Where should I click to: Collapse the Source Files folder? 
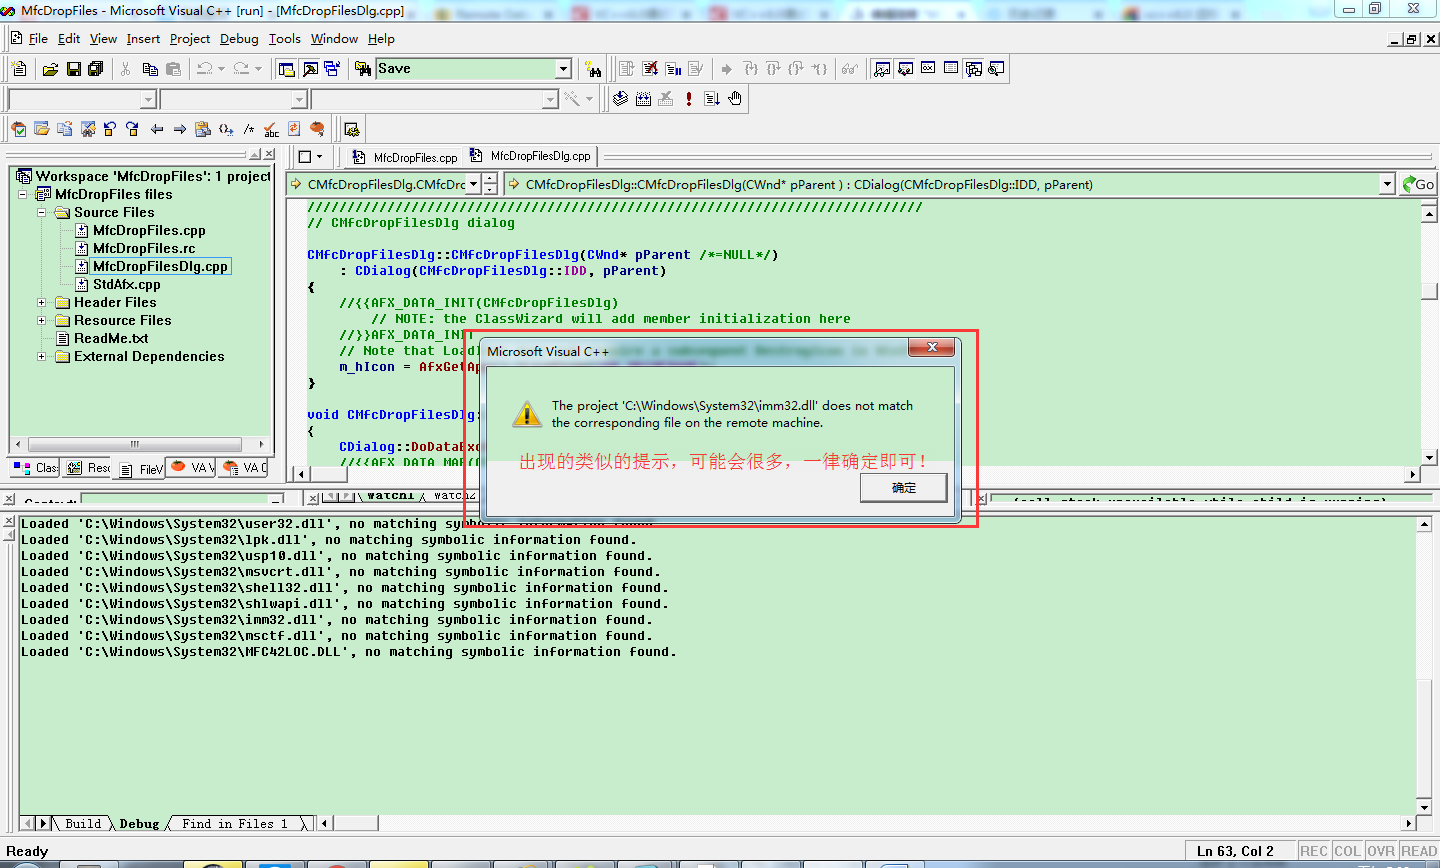pyautogui.click(x=42, y=212)
